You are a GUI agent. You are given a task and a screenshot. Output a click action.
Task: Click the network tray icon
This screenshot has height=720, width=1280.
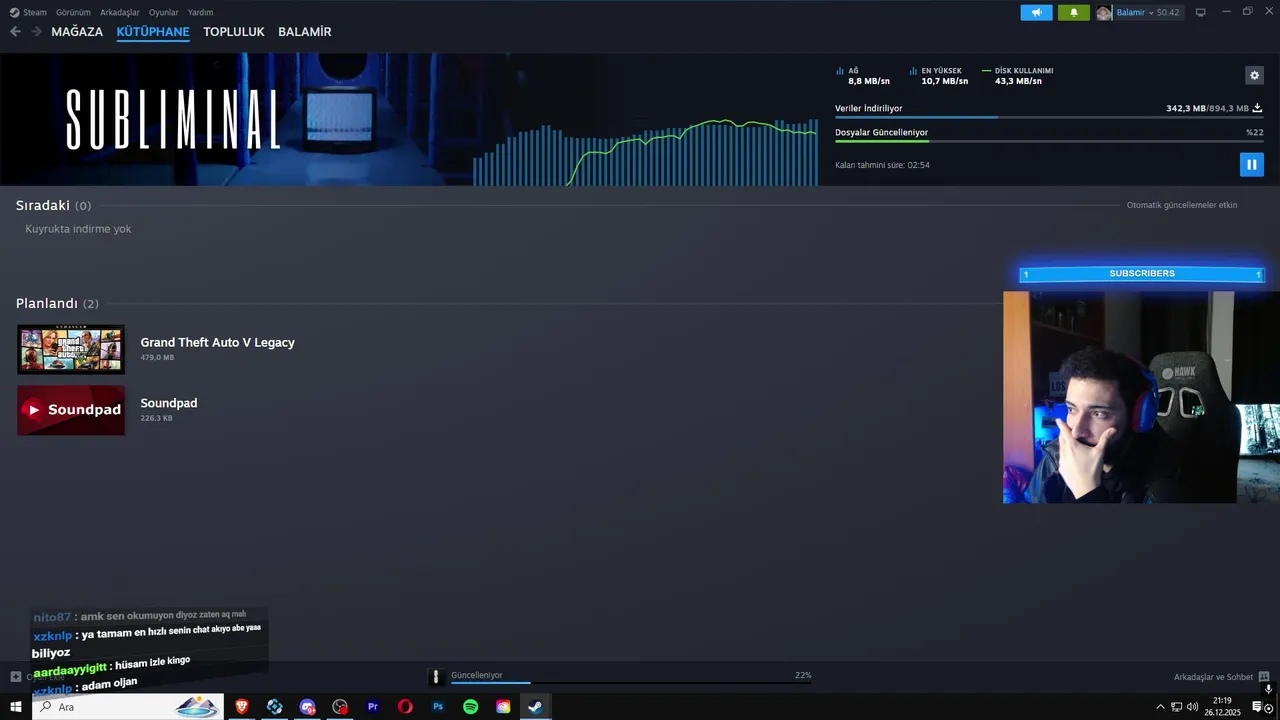coord(1177,707)
